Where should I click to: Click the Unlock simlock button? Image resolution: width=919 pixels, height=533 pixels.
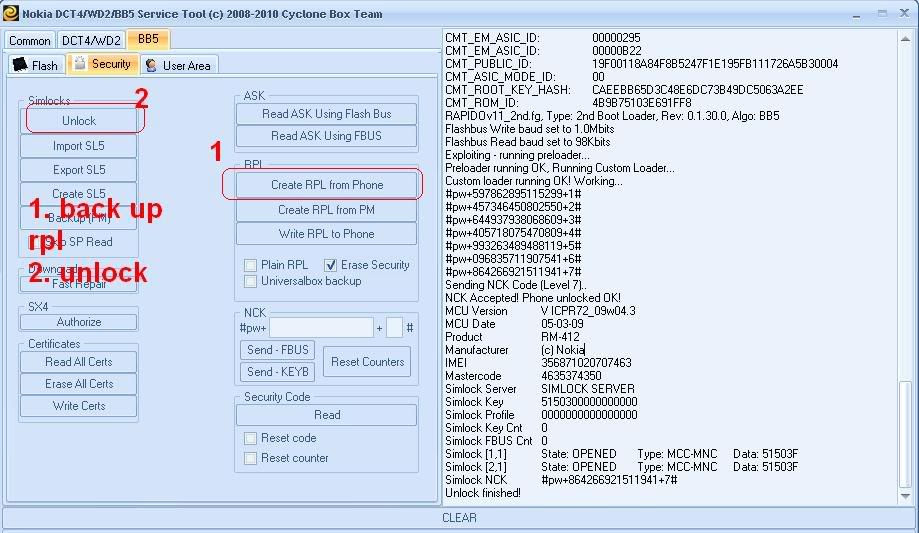[79, 121]
